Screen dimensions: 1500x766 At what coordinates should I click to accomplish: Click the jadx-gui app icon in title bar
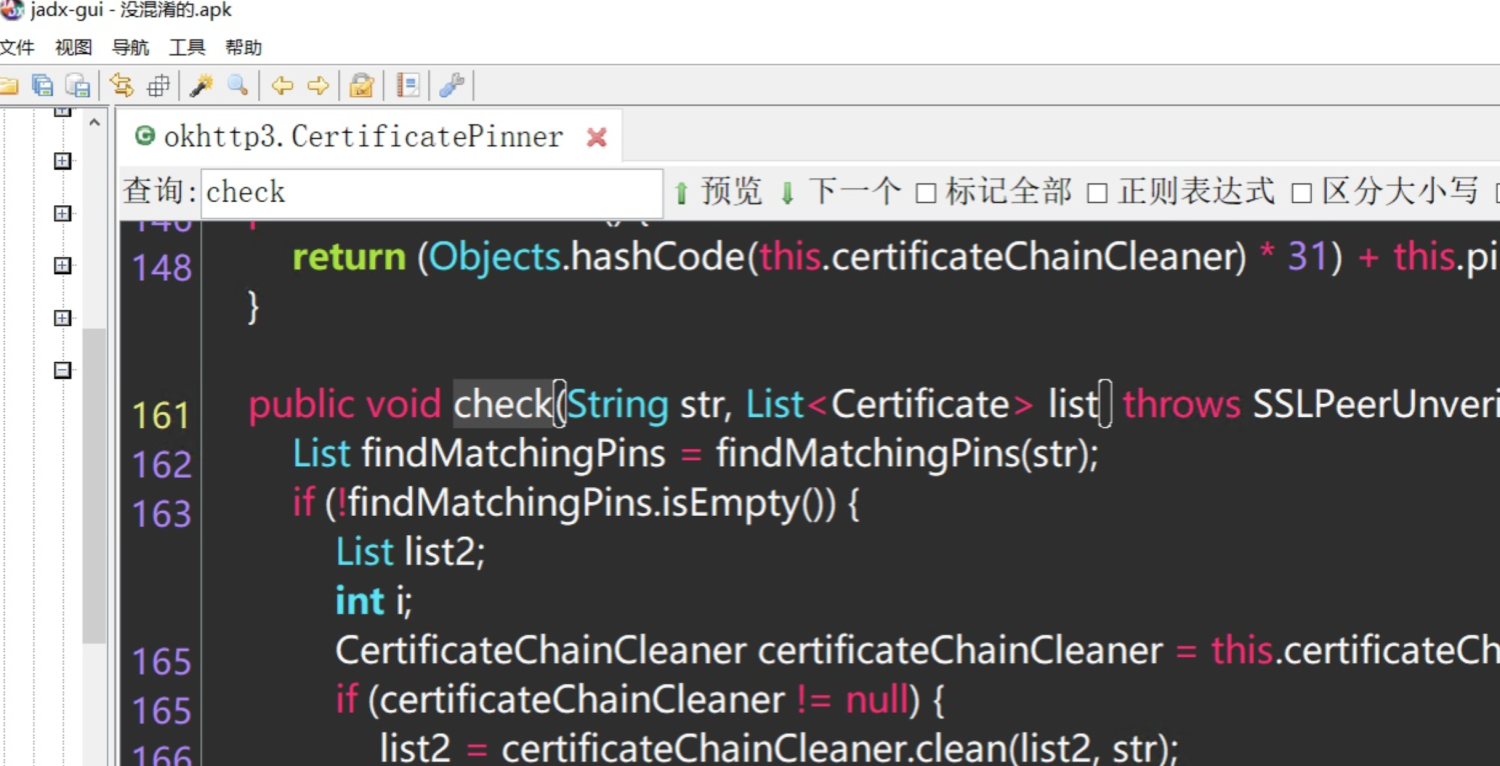(x=11, y=11)
